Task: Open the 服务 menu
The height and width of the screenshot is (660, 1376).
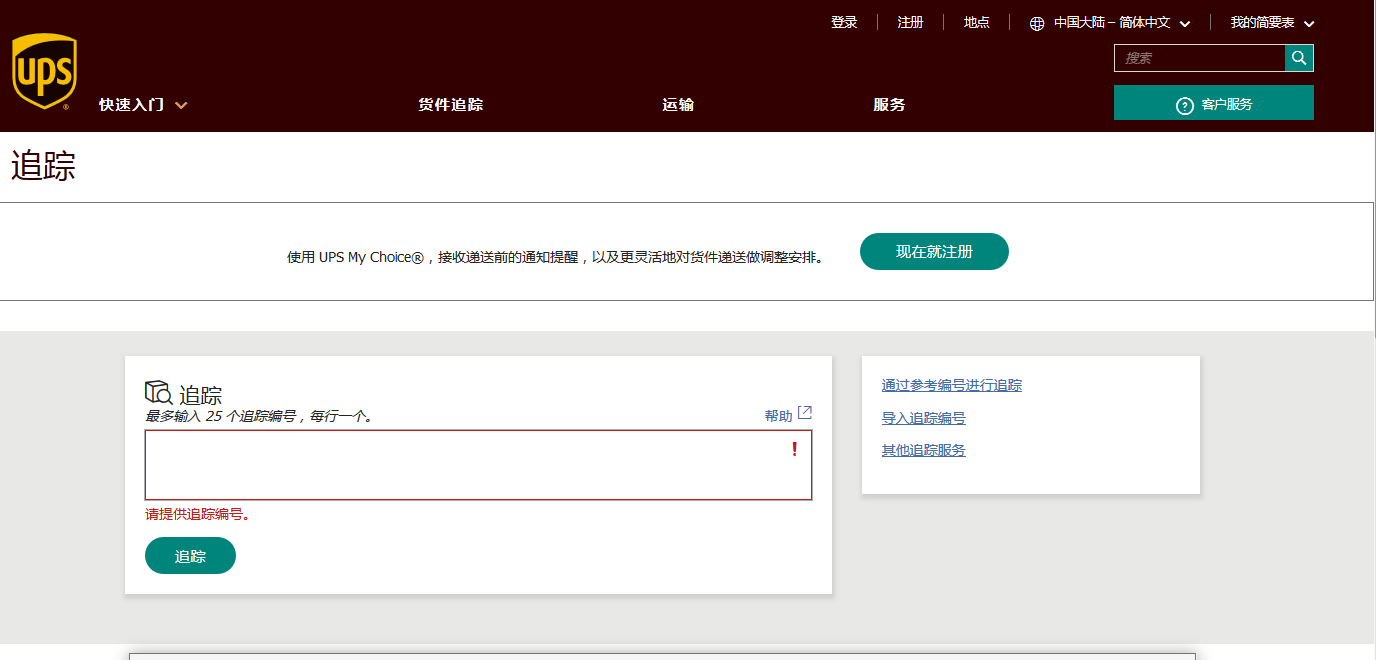Action: pyautogui.click(x=889, y=104)
